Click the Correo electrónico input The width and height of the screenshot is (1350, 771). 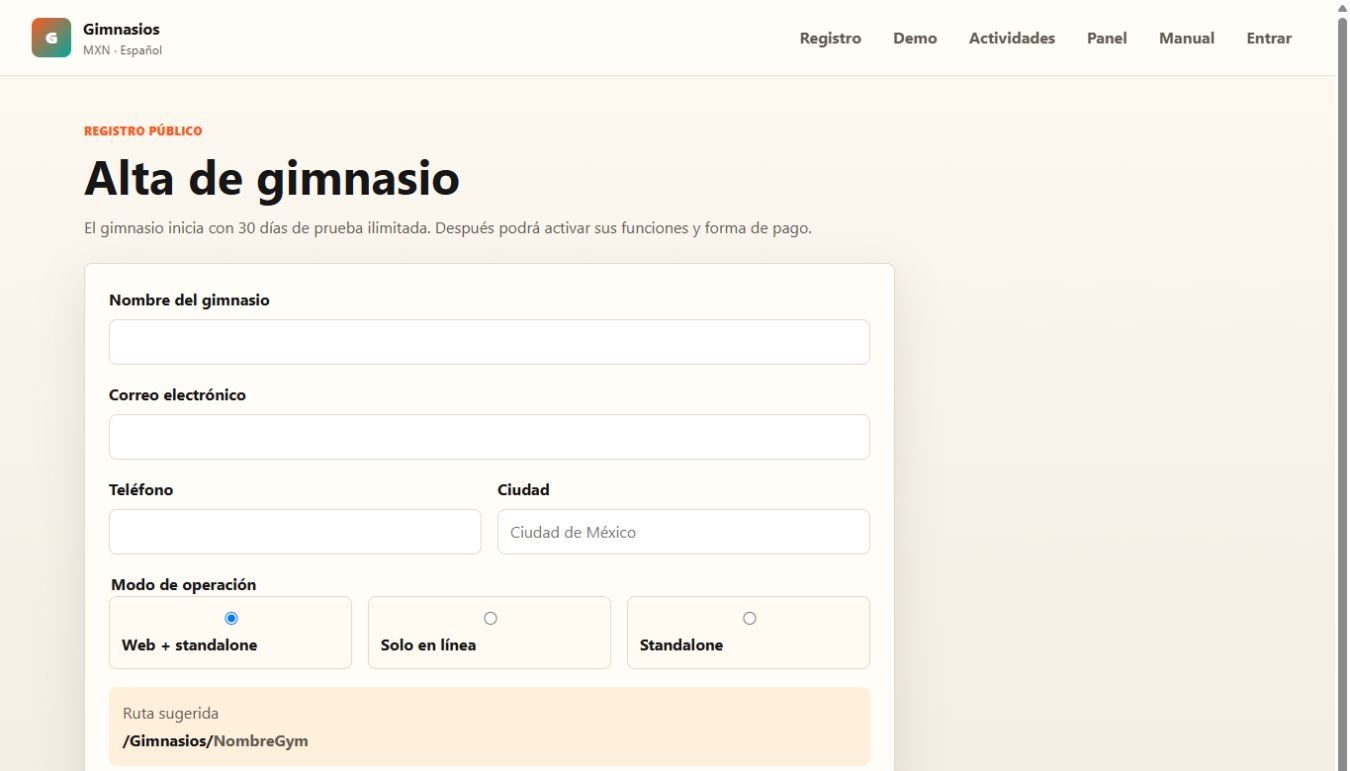click(x=489, y=437)
